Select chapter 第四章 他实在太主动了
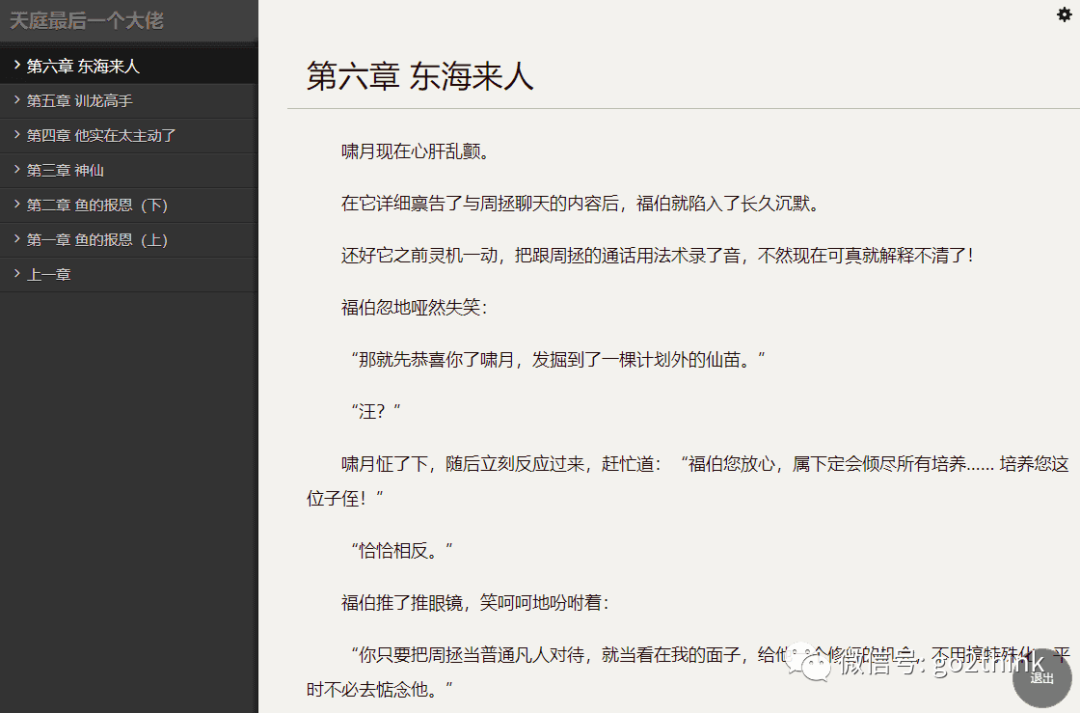The image size is (1080, 713). point(100,135)
